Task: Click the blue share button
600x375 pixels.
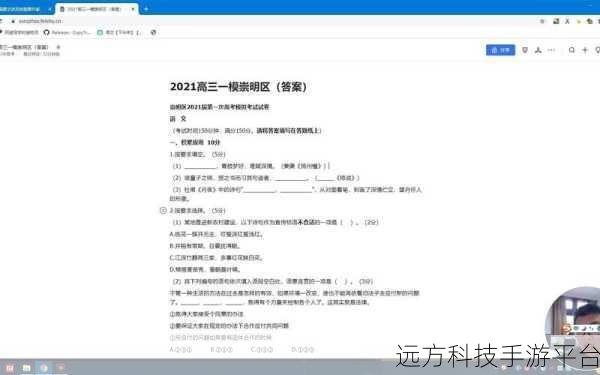Action: tap(501, 50)
